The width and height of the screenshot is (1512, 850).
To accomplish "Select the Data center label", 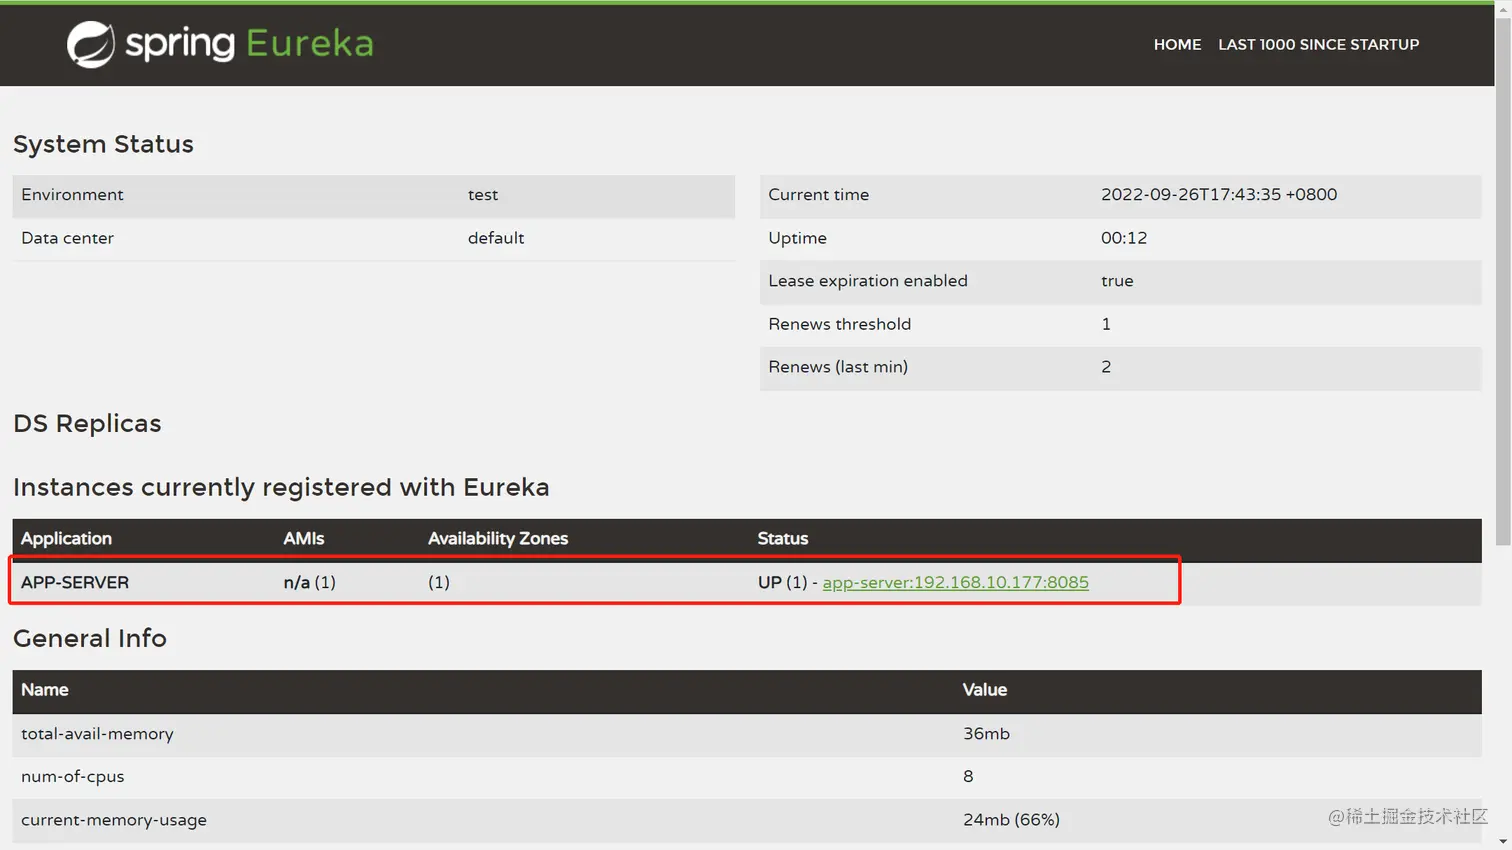I will pyautogui.click(x=67, y=238).
